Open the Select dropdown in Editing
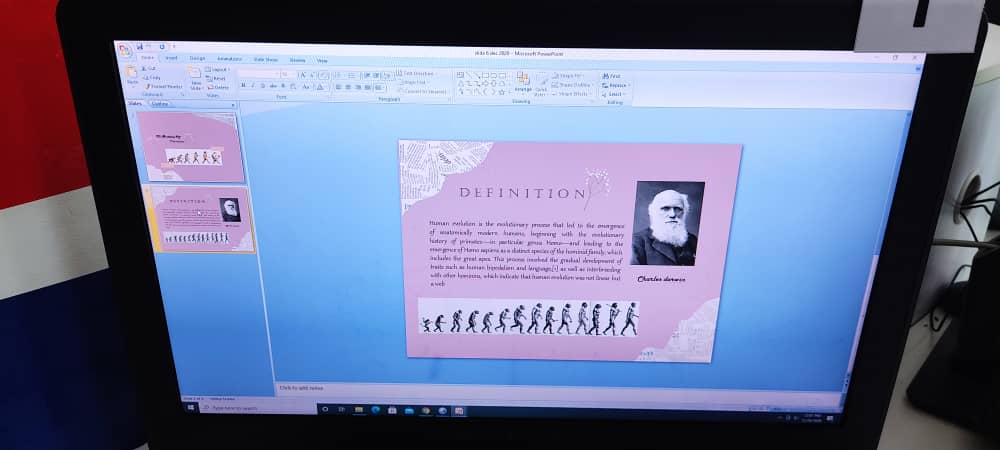This screenshot has height=450, width=1000. pyautogui.click(x=614, y=94)
